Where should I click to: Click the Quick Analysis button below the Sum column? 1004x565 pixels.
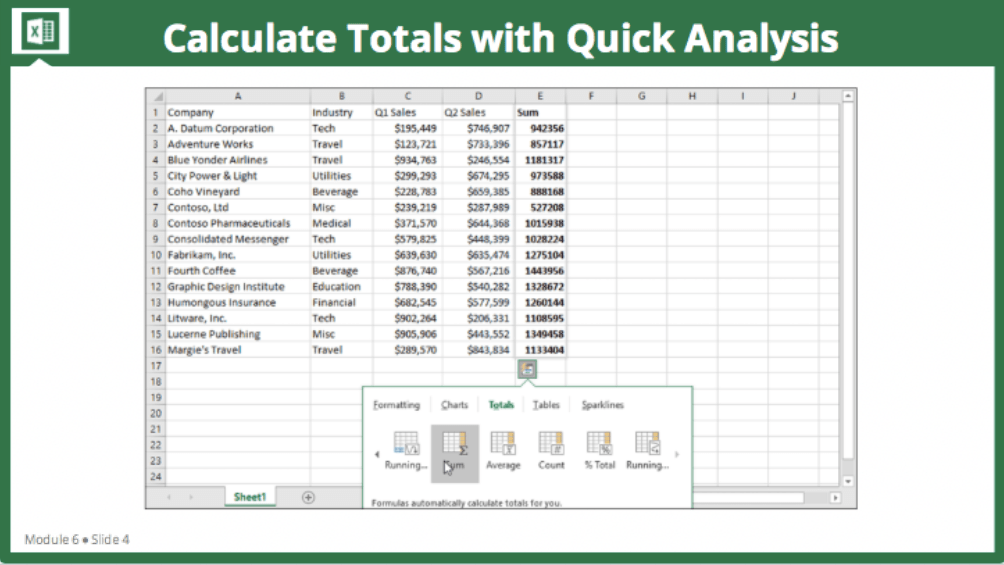(527, 369)
